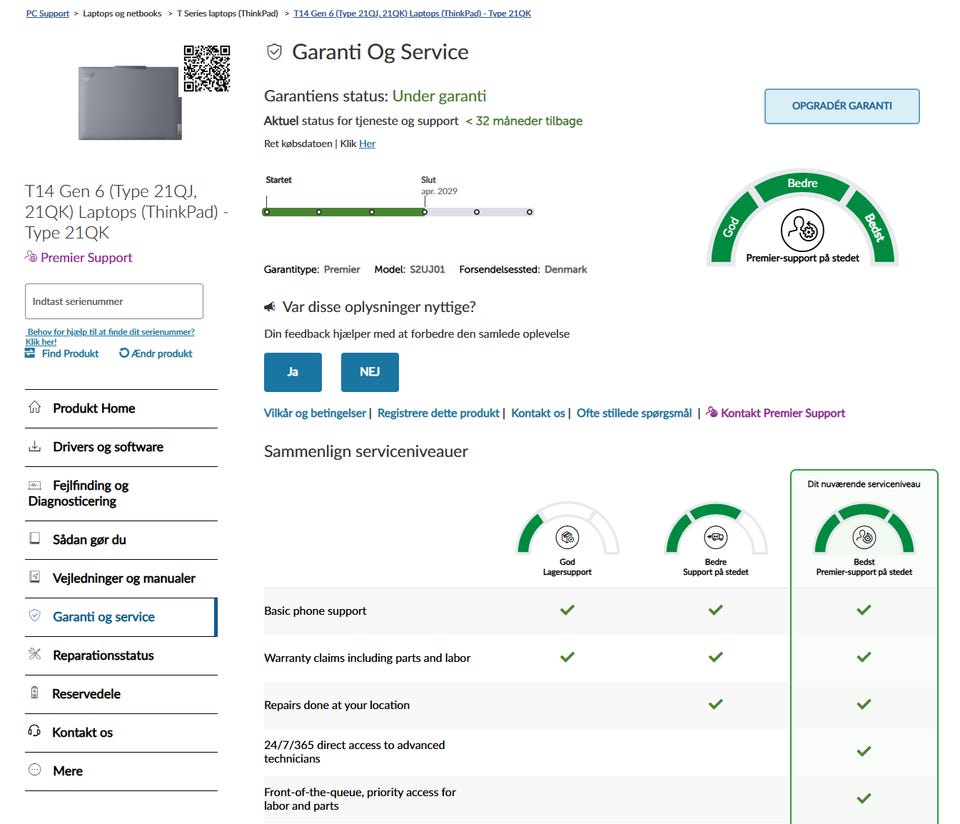The image size is (960, 824).
Task: Click 'Laptops og netbooks' breadcrumb text
Action: pyautogui.click(x=122, y=13)
